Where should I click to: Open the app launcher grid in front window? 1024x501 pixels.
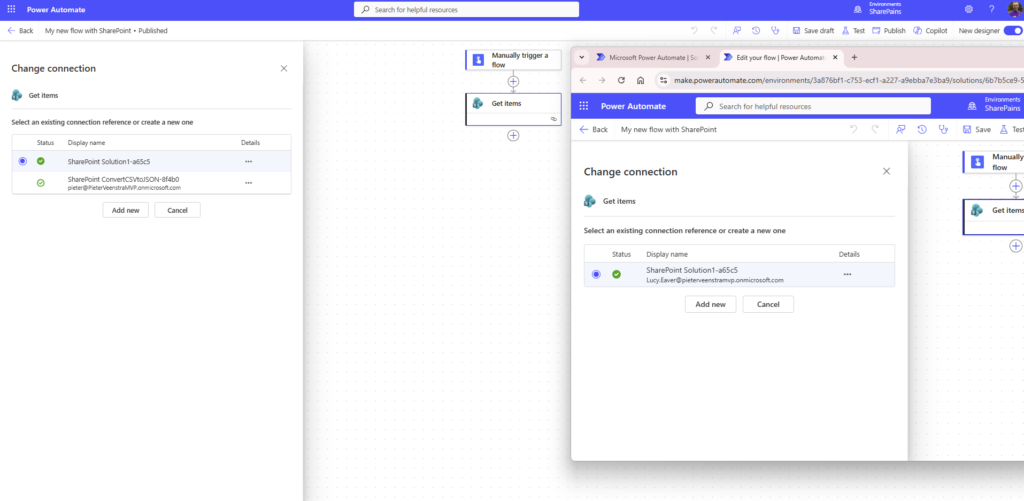[x=584, y=106]
